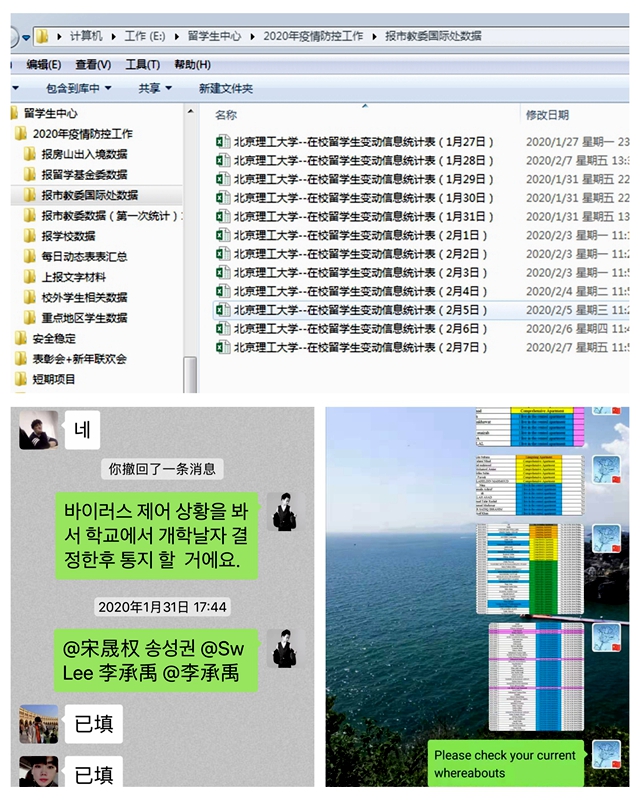Select the 每日动态表表汇总 folder in the tree

pyautogui.click(x=84, y=257)
